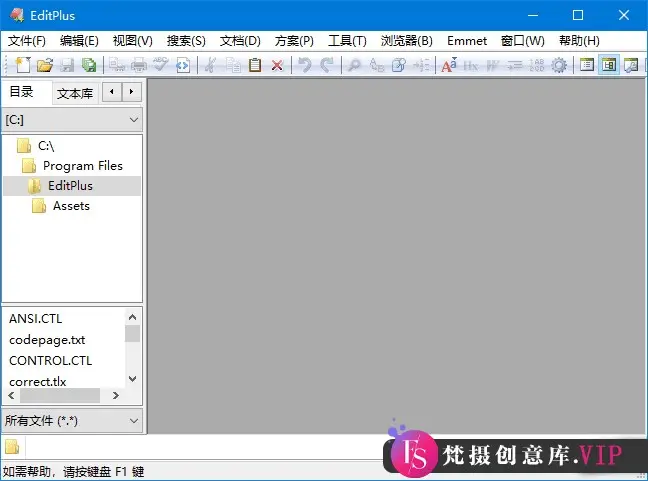Image resolution: width=648 pixels, height=481 pixels.
Task: Toggle the auto indent toolbar icon
Action: pos(515,65)
